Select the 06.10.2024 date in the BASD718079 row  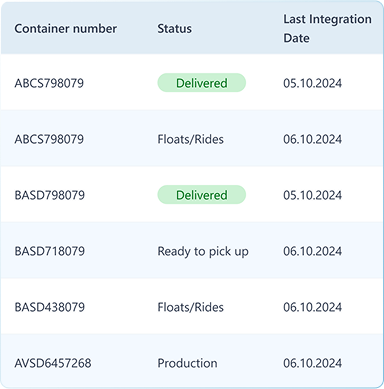click(312, 251)
